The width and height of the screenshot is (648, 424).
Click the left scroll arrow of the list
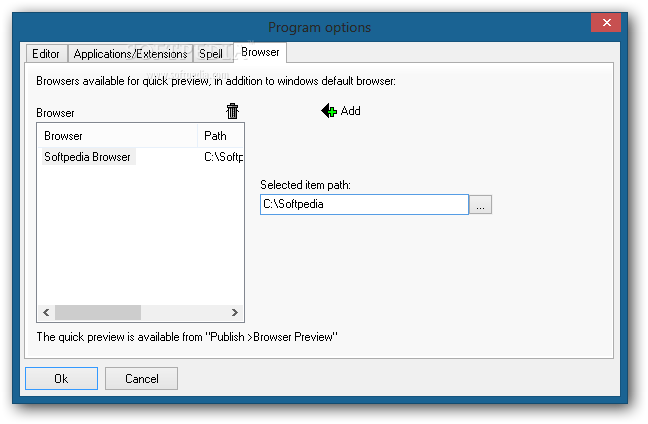(46, 312)
